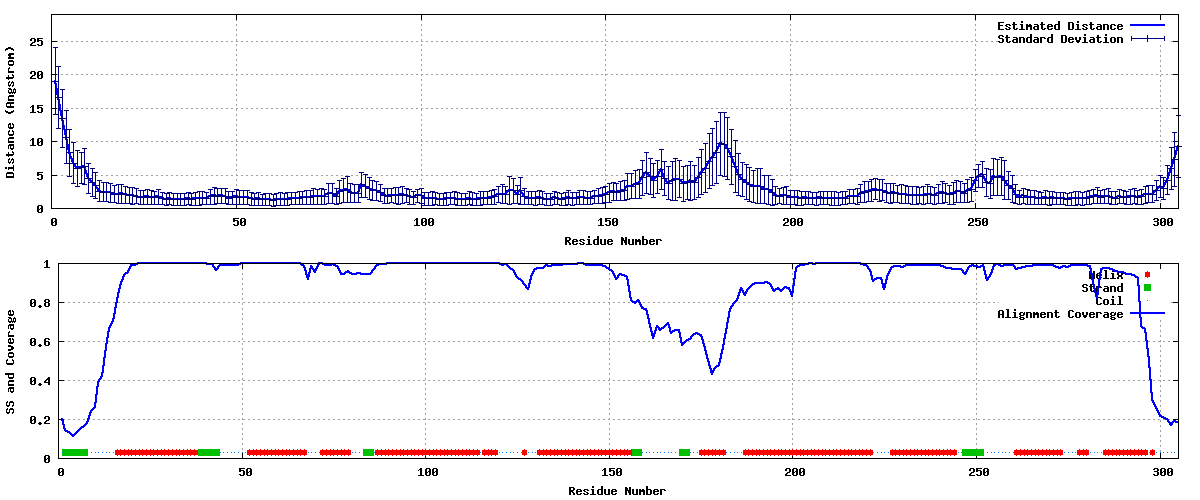Click x-axis tick '300' on distance plot
Image resolution: width=1200 pixels, height=500 pixels.
1162,222
